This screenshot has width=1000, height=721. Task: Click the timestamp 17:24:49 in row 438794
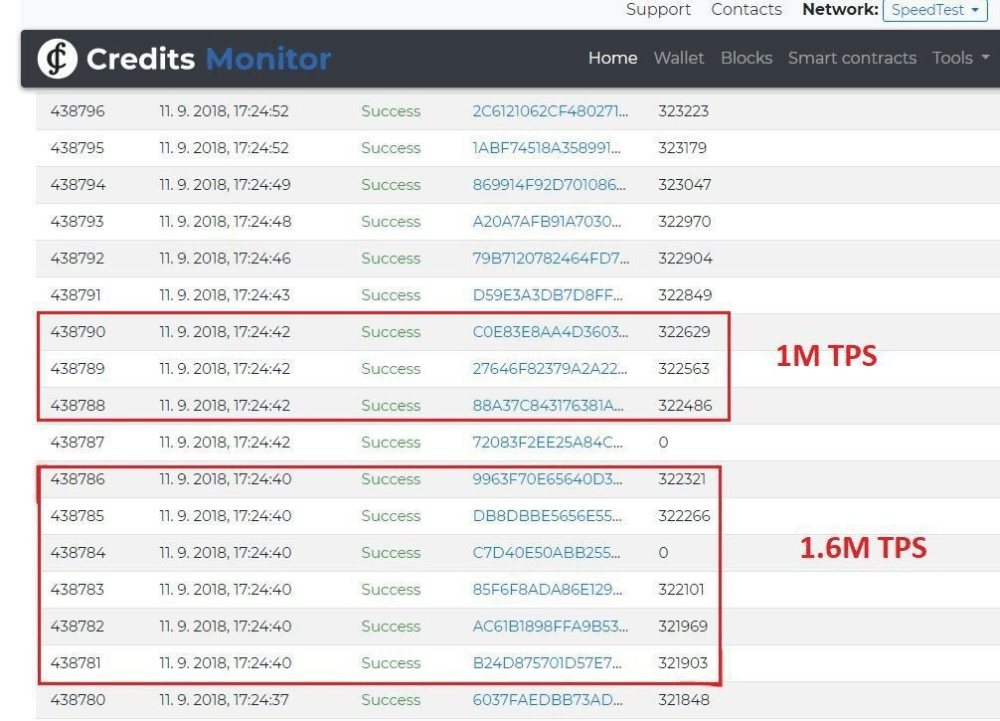[x=262, y=185]
